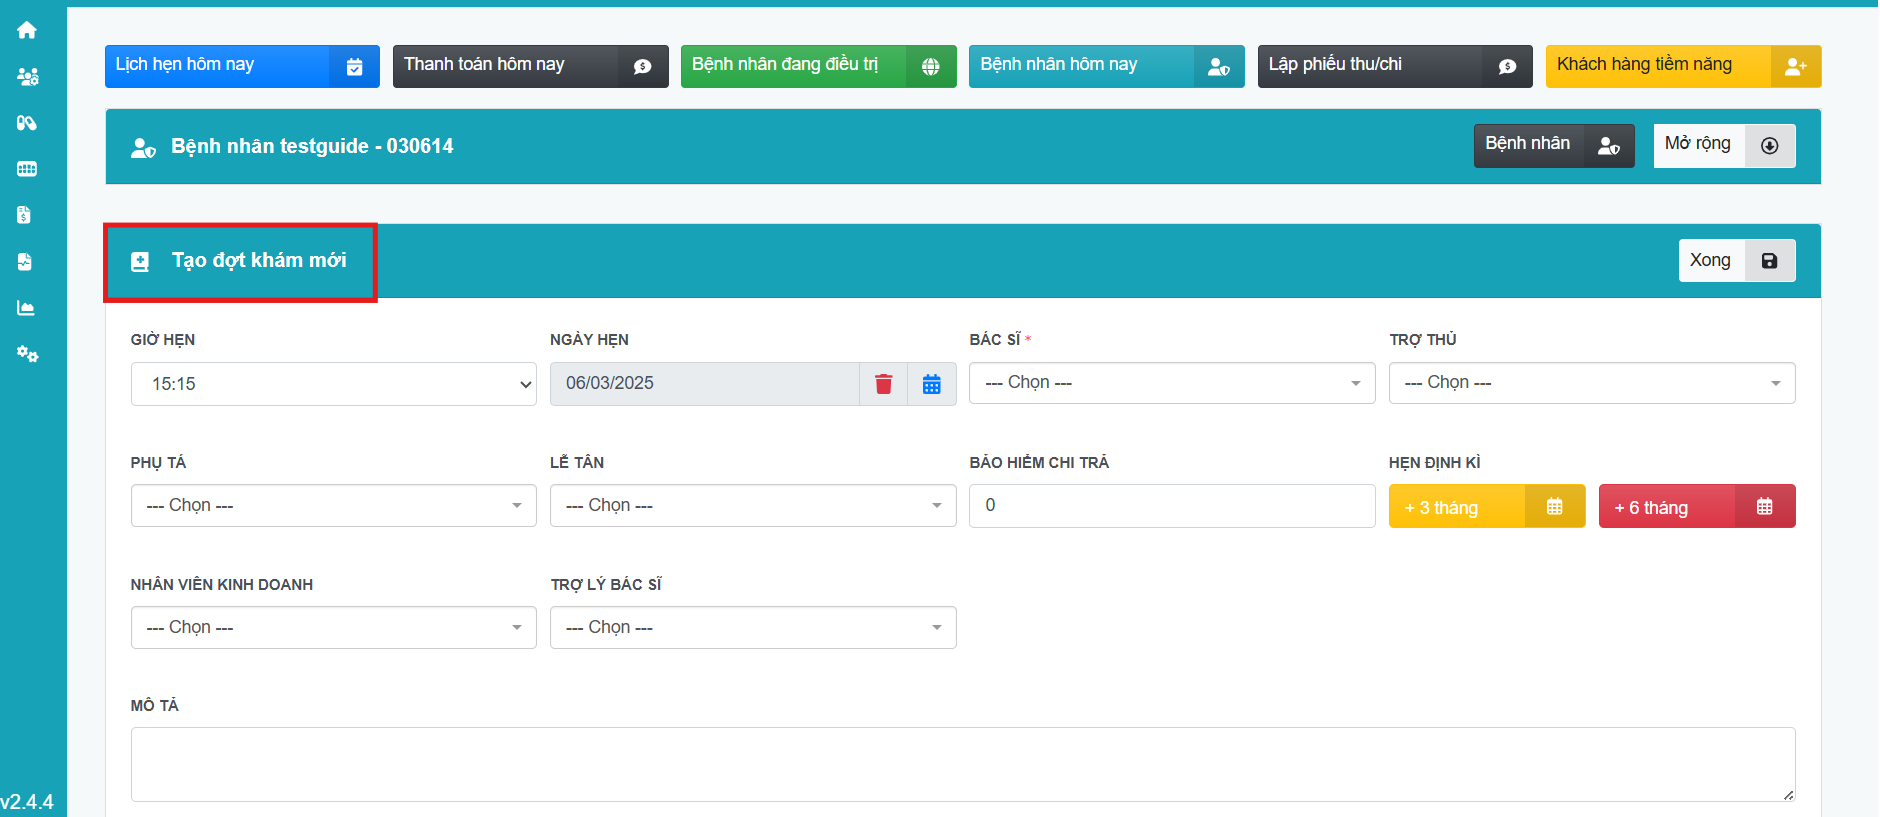Click the Xong save button
This screenshot has width=1880, height=817.
tap(1736, 261)
